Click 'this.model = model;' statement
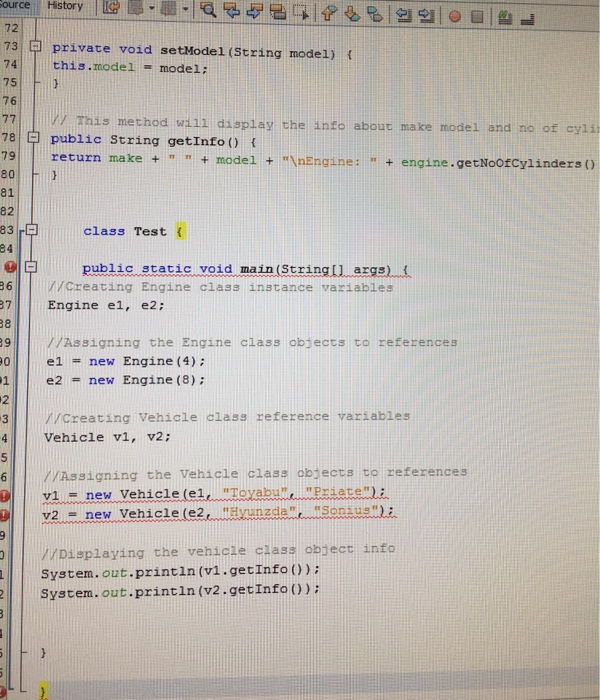Viewport: 600px width, 700px height. (x=130, y=67)
